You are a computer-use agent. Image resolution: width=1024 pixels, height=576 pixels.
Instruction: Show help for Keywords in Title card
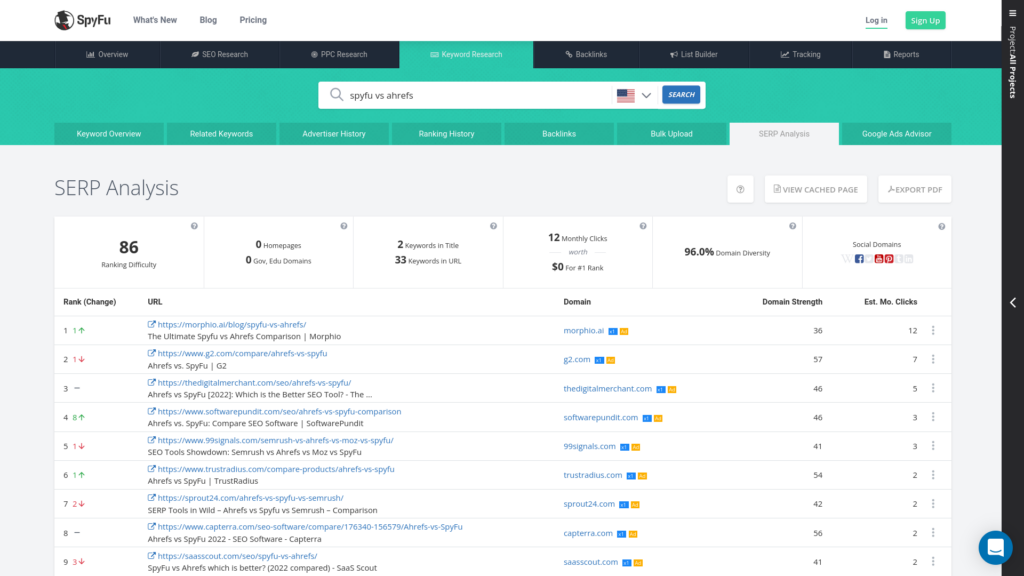(493, 226)
